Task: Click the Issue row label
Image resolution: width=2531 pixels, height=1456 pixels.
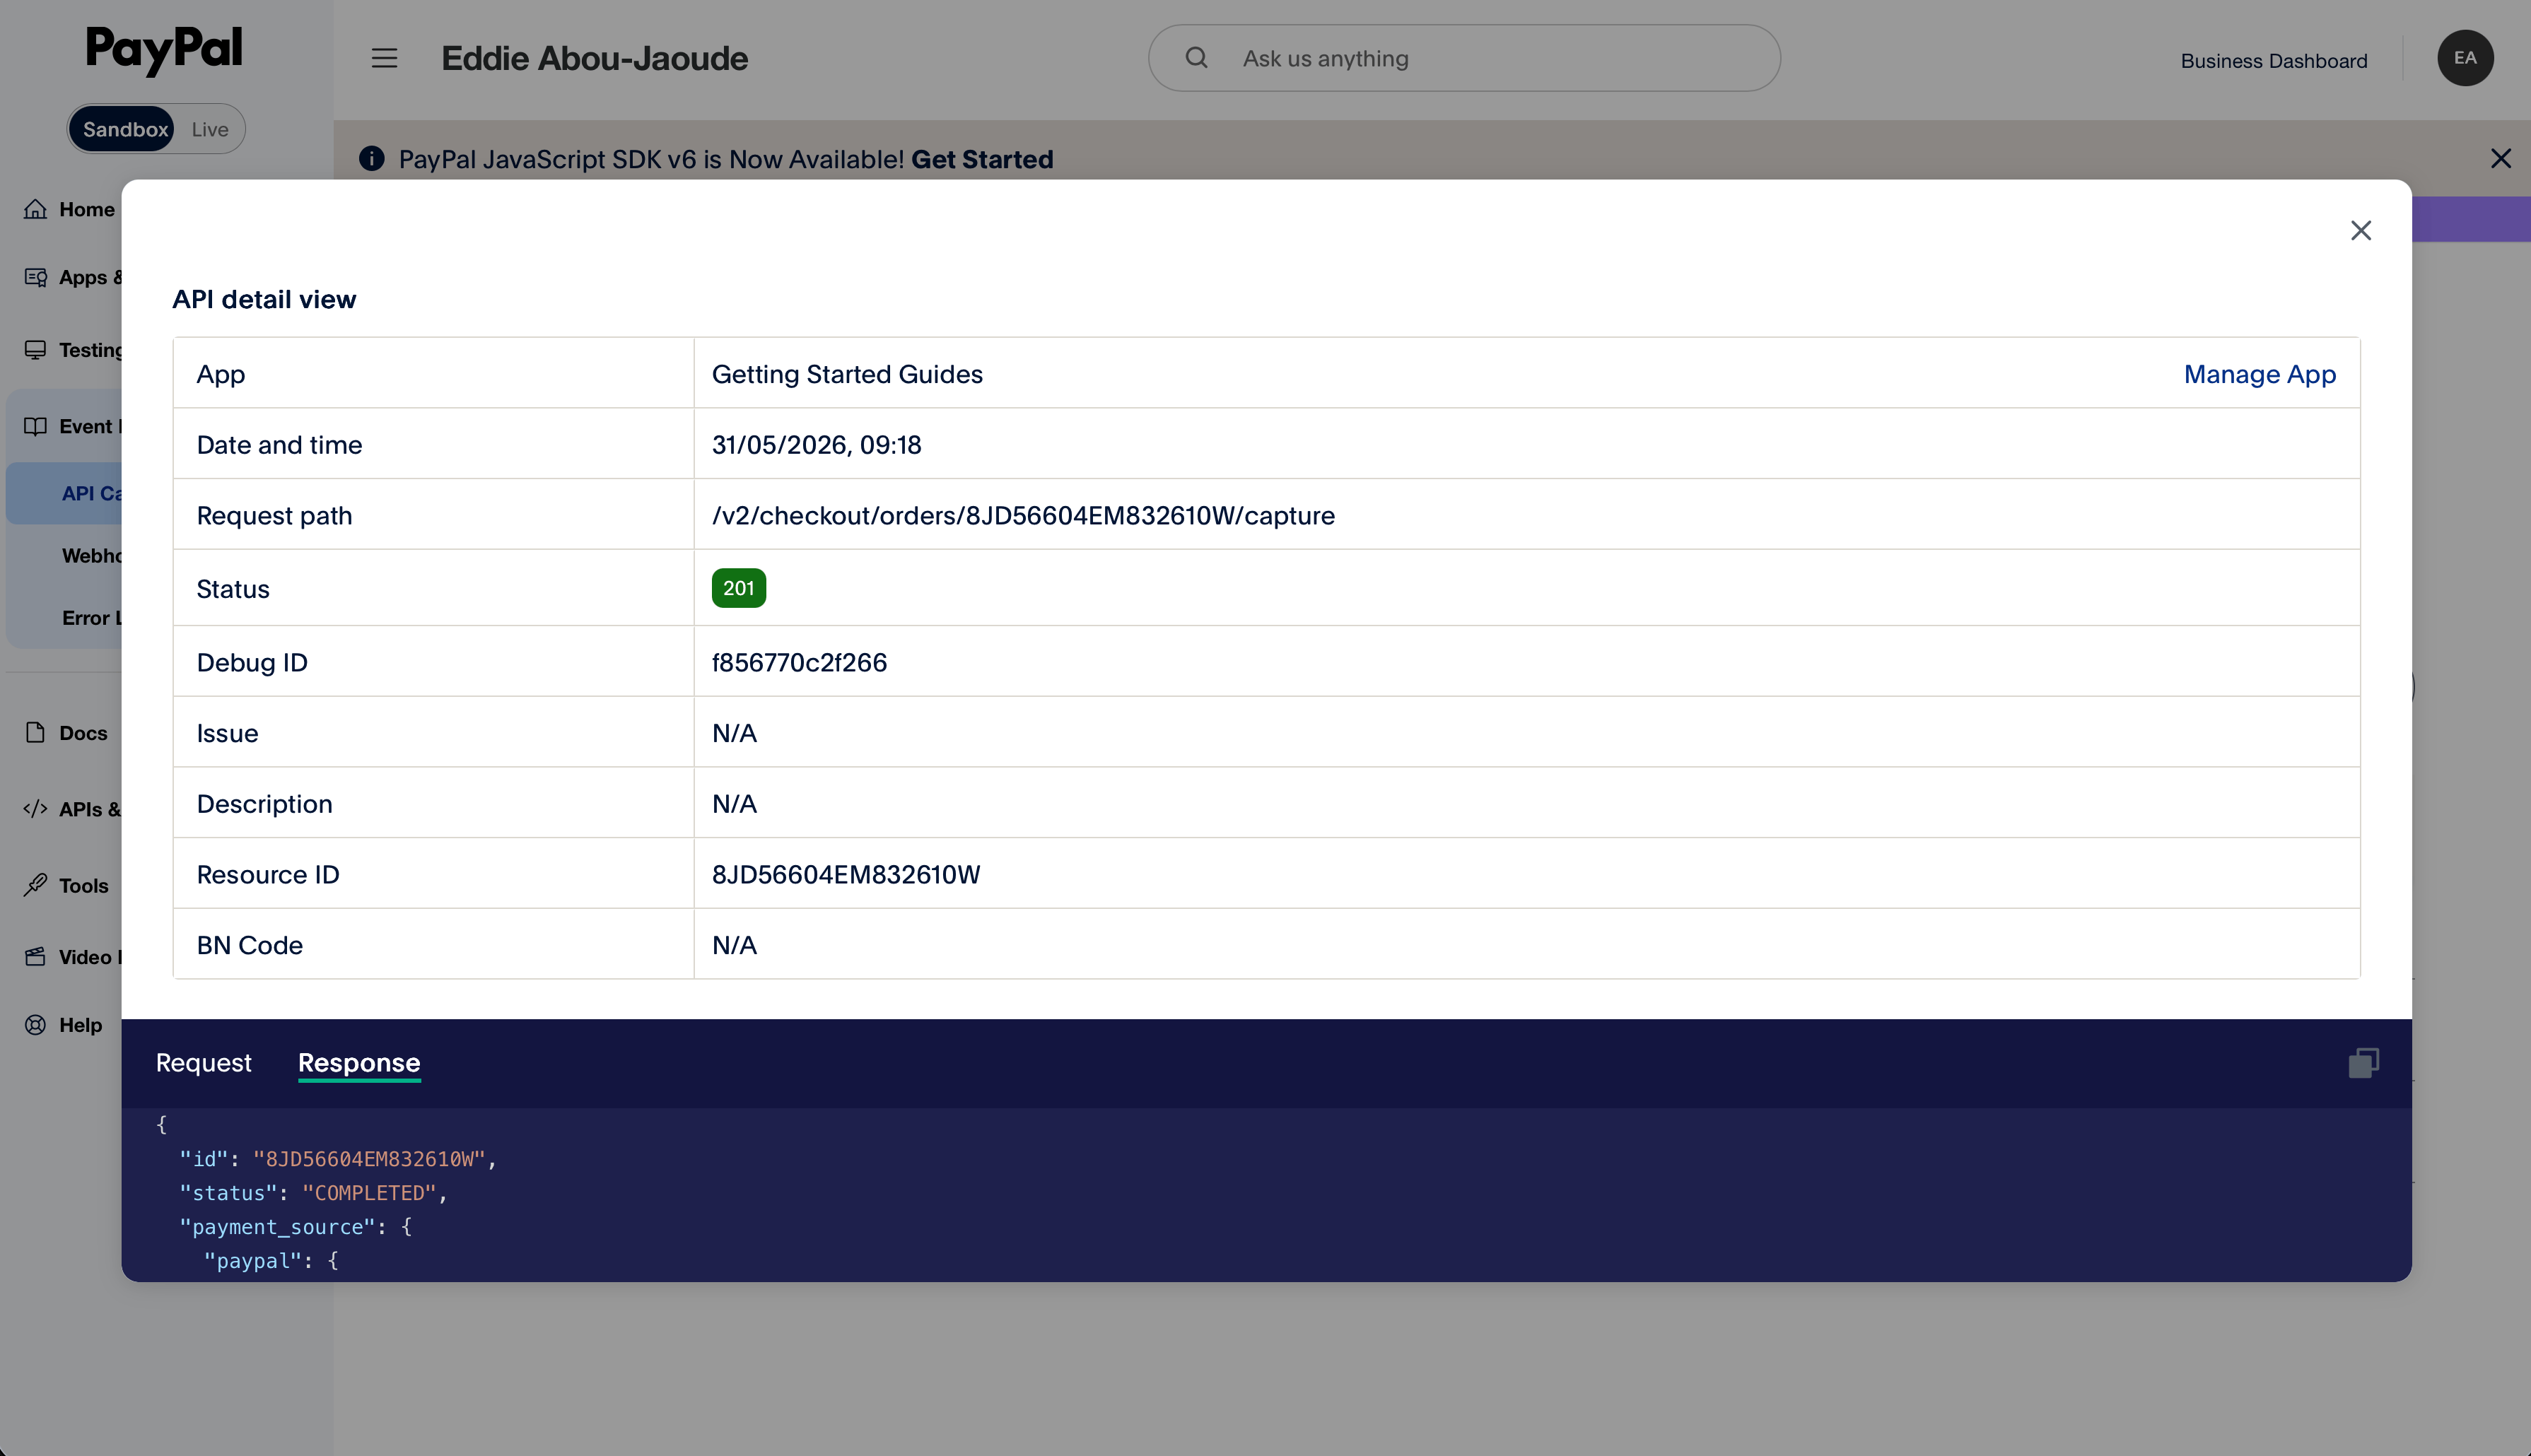Action: [x=227, y=734]
